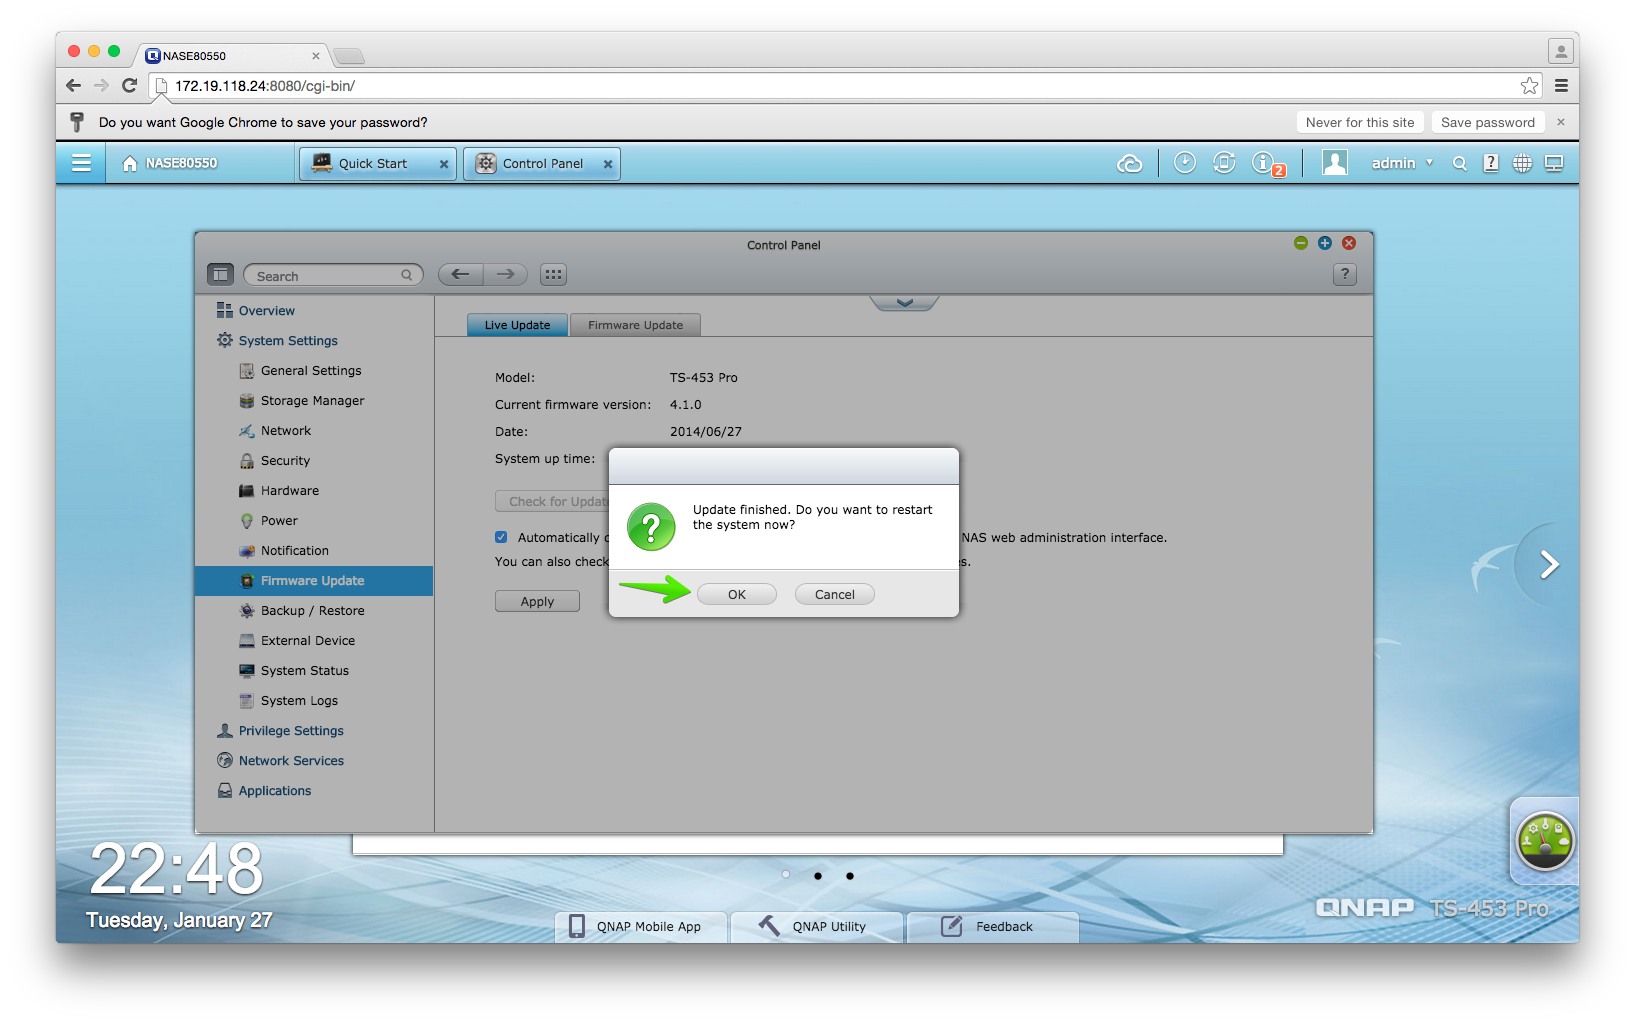Open the QNAP Utility link
The width and height of the screenshot is (1635, 1023).
point(817,927)
